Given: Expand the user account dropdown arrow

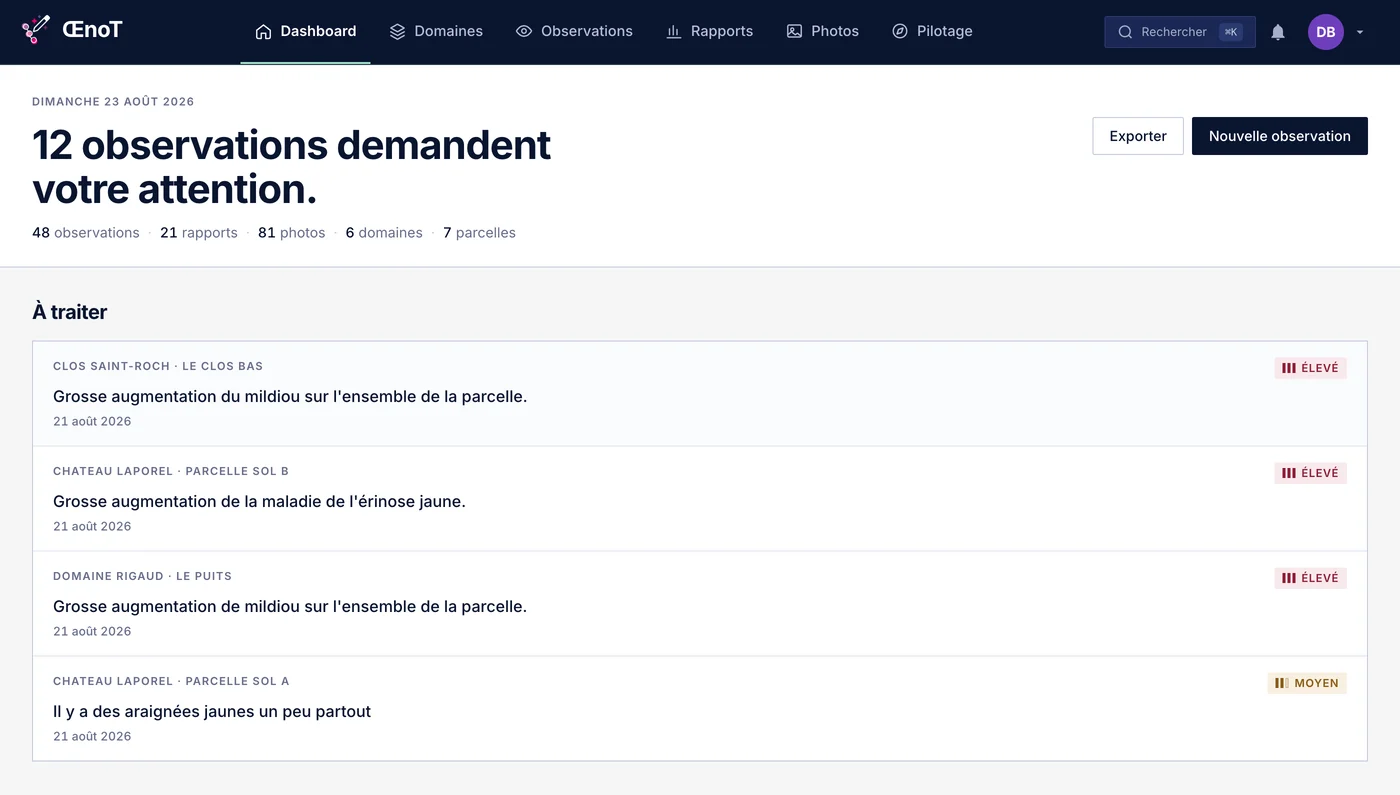Looking at the screenshot, I should pos(1360,32).
